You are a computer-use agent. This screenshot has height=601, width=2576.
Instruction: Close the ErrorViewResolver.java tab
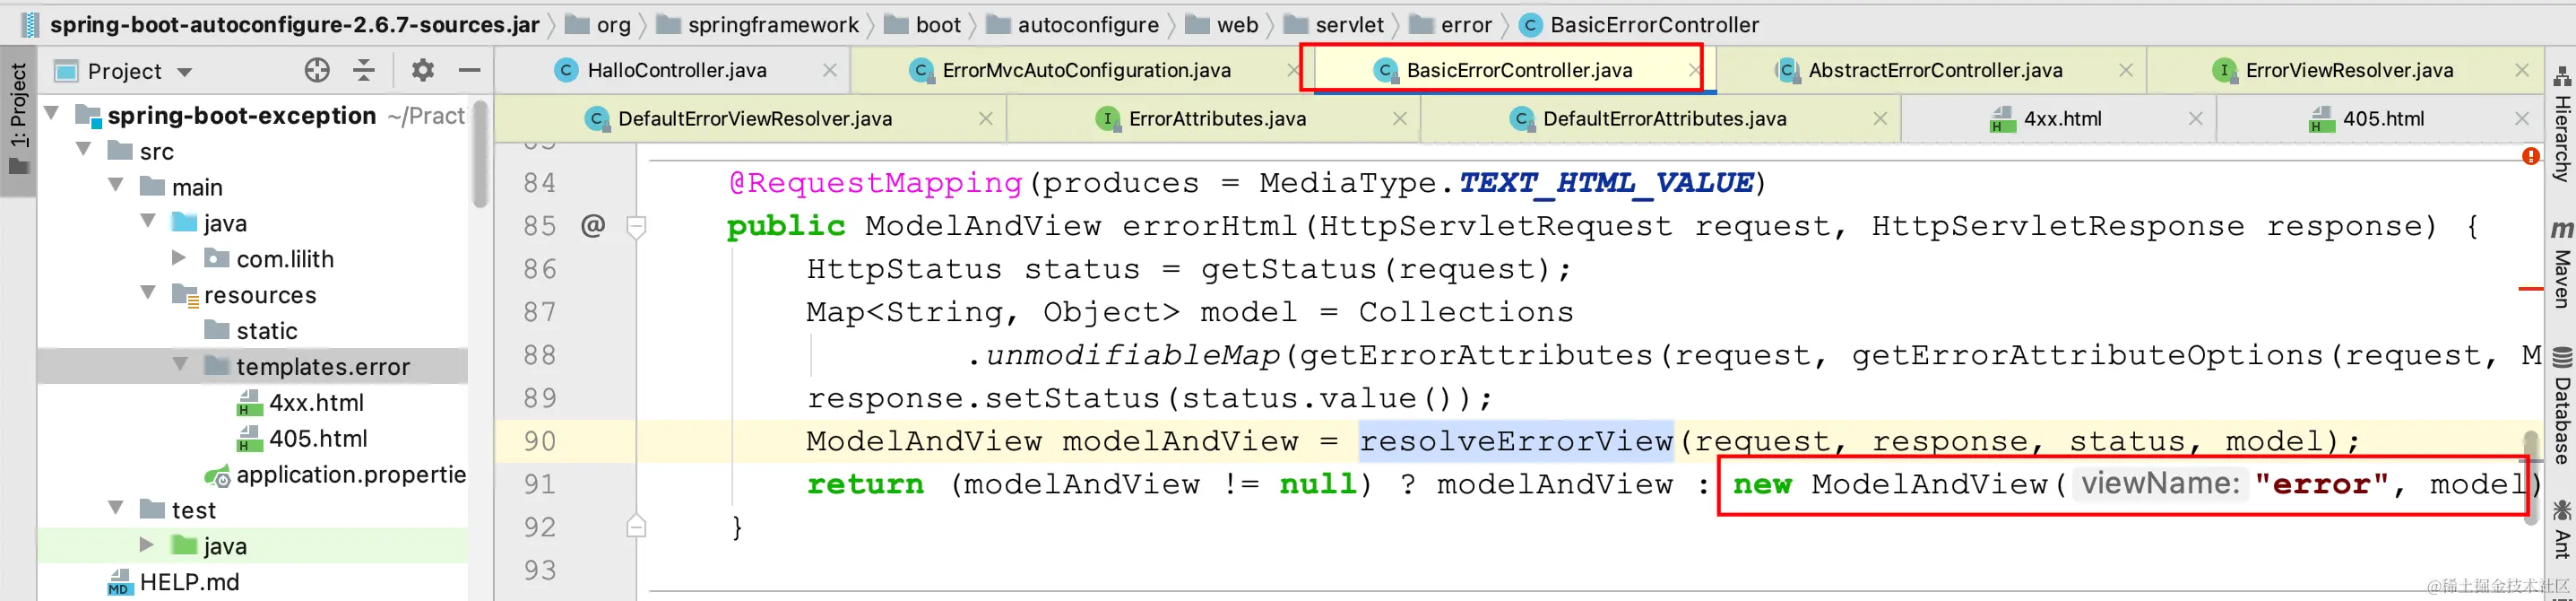click(2522, 70)
